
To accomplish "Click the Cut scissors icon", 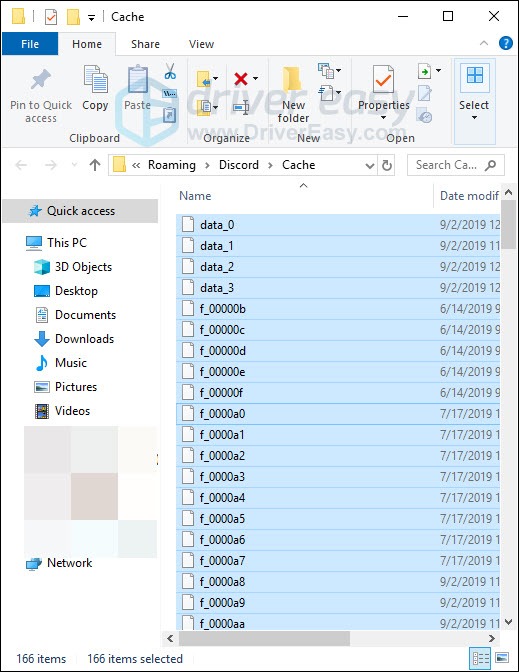I will point(170,71).
